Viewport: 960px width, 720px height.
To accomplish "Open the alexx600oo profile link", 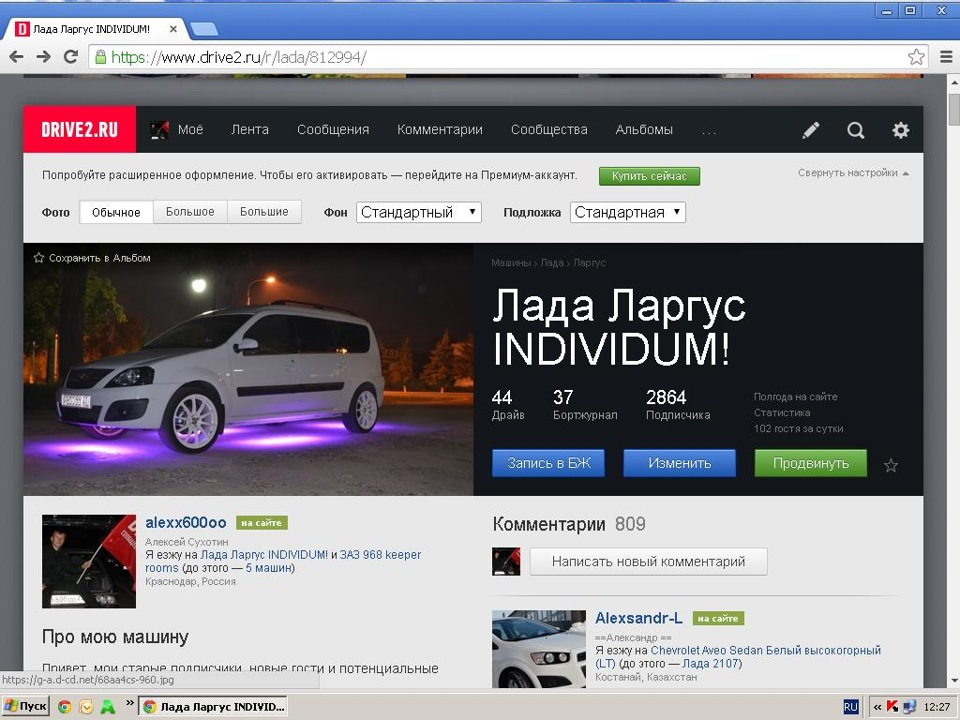I will 186,523.
